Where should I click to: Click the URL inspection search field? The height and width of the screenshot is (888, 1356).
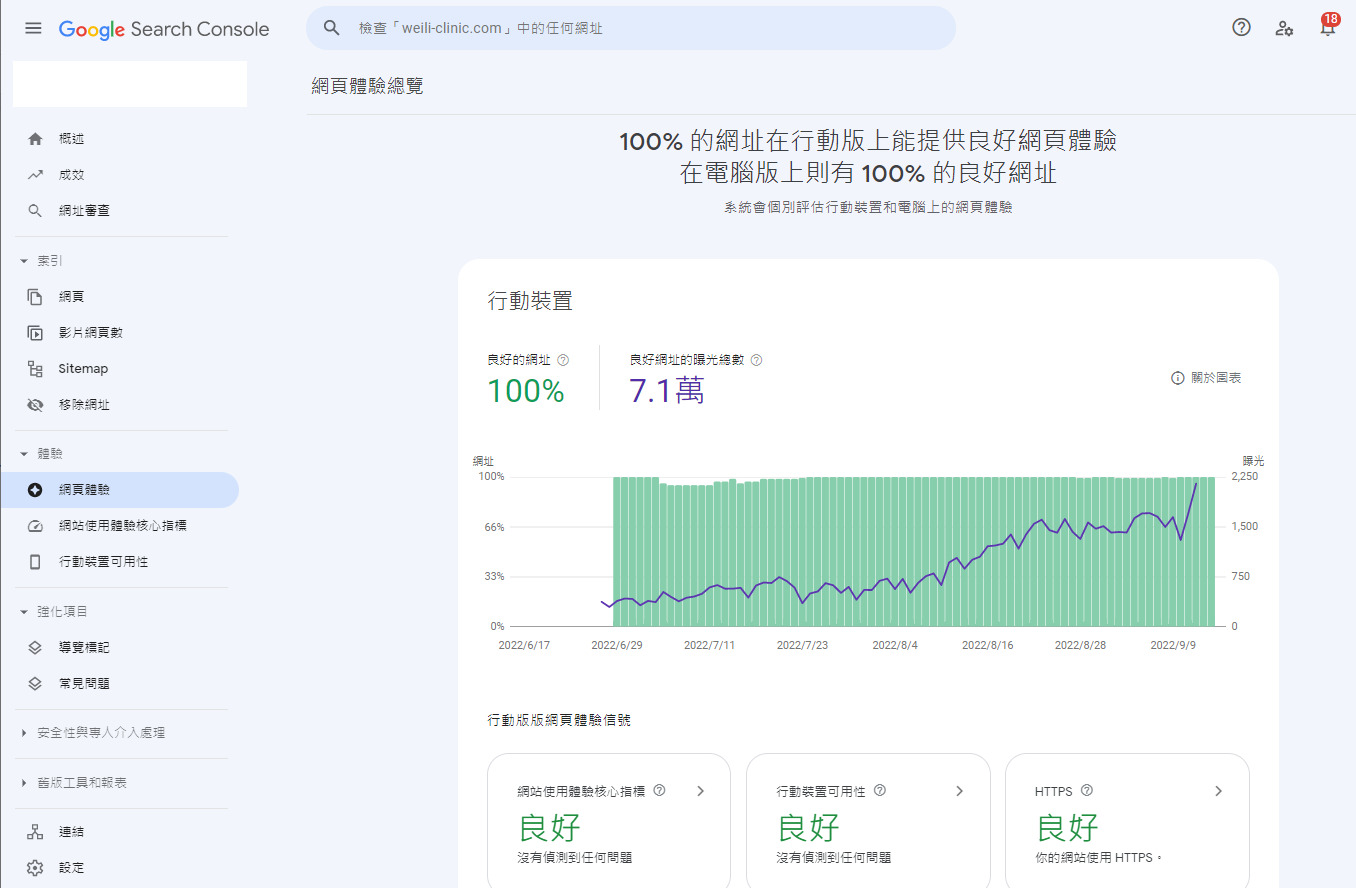pyautogui.click(x=631, y=28)
